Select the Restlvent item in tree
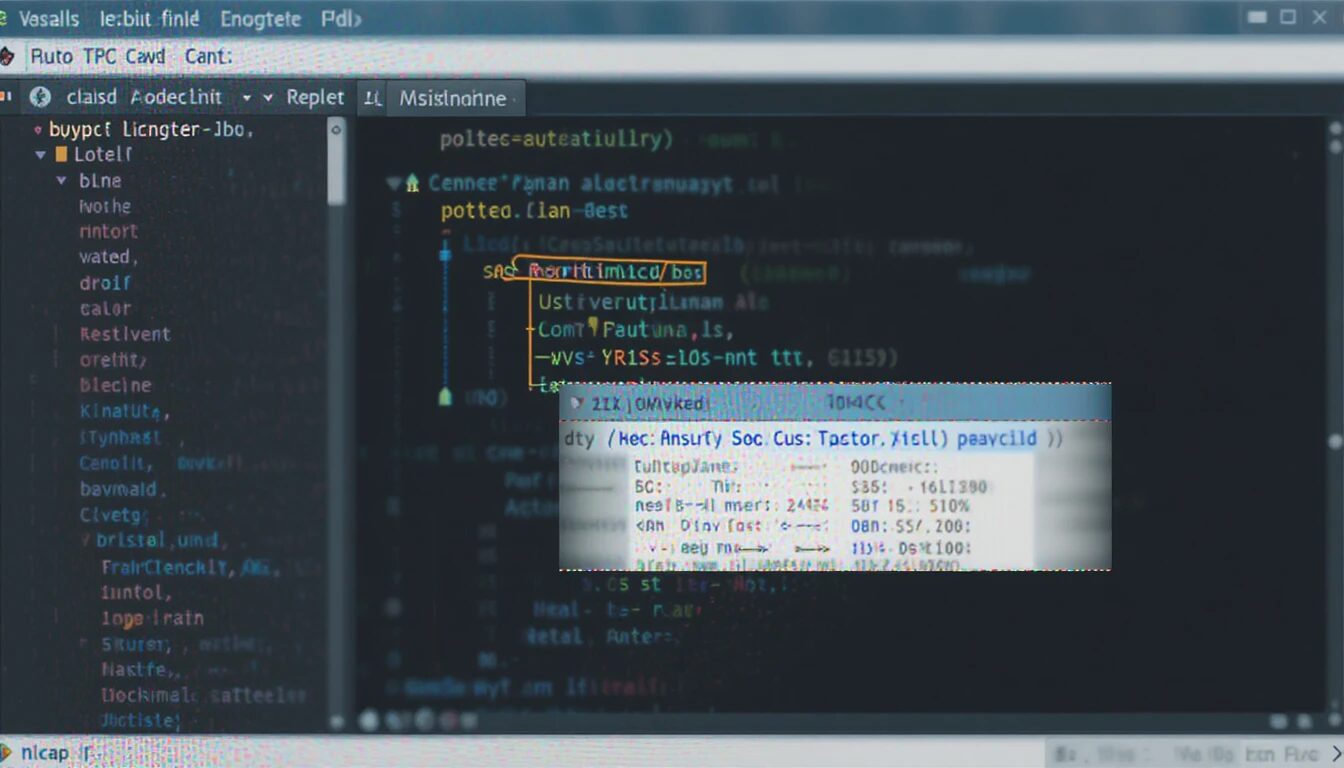This screenshot has height=768, width=1344. 125,334
